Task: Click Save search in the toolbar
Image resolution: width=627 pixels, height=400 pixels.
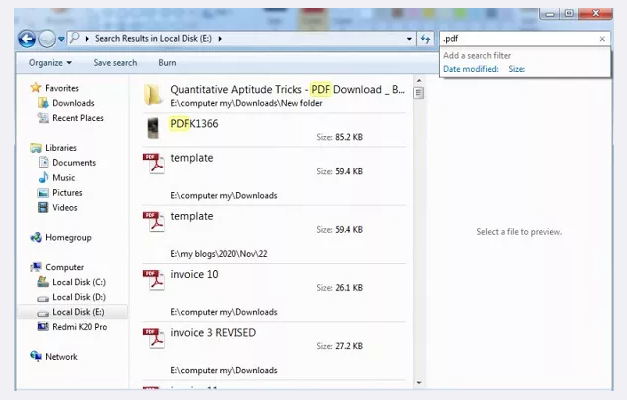Action: coord(115,63)
